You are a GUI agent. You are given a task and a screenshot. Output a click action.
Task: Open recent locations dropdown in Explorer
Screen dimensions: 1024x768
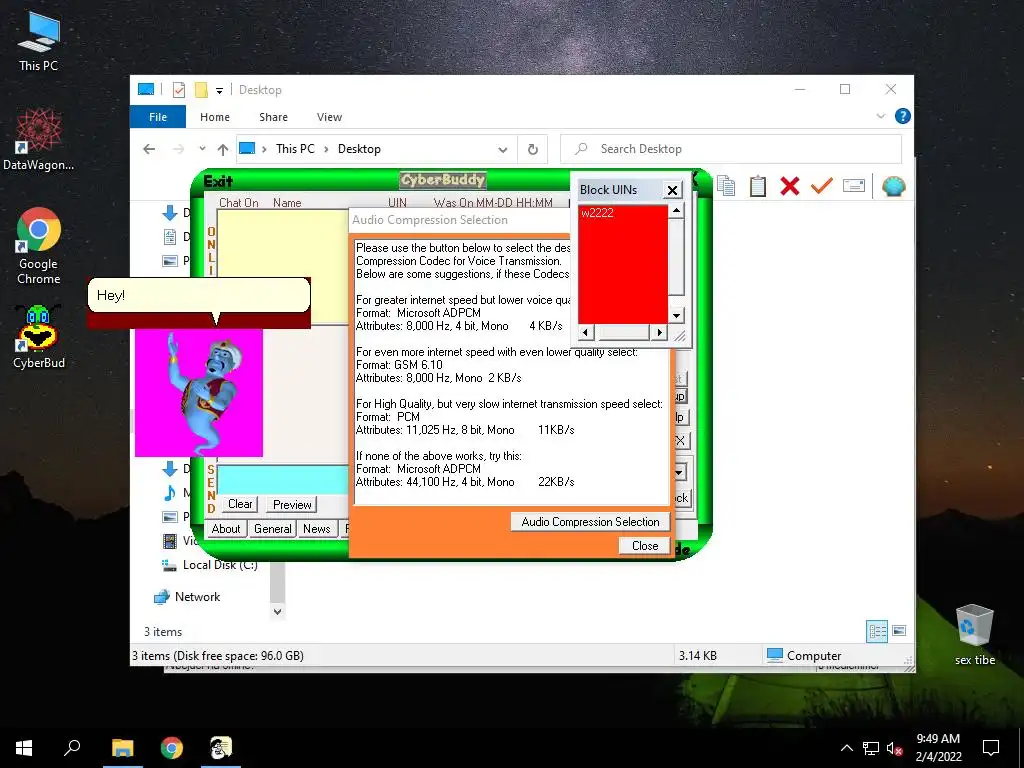point(202,149)
